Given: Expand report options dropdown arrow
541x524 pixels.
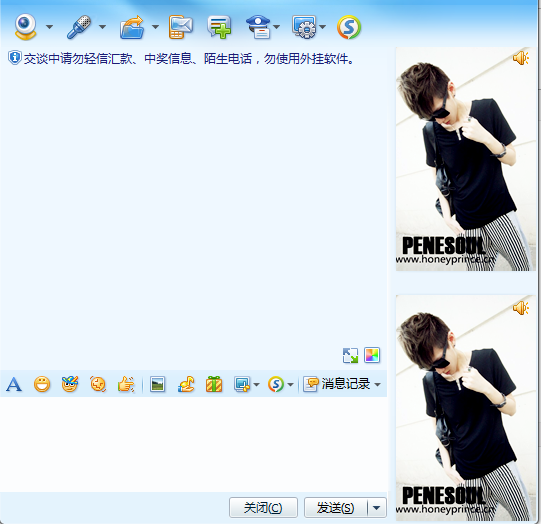Looking at the screenshot, I should coord(276,27).
